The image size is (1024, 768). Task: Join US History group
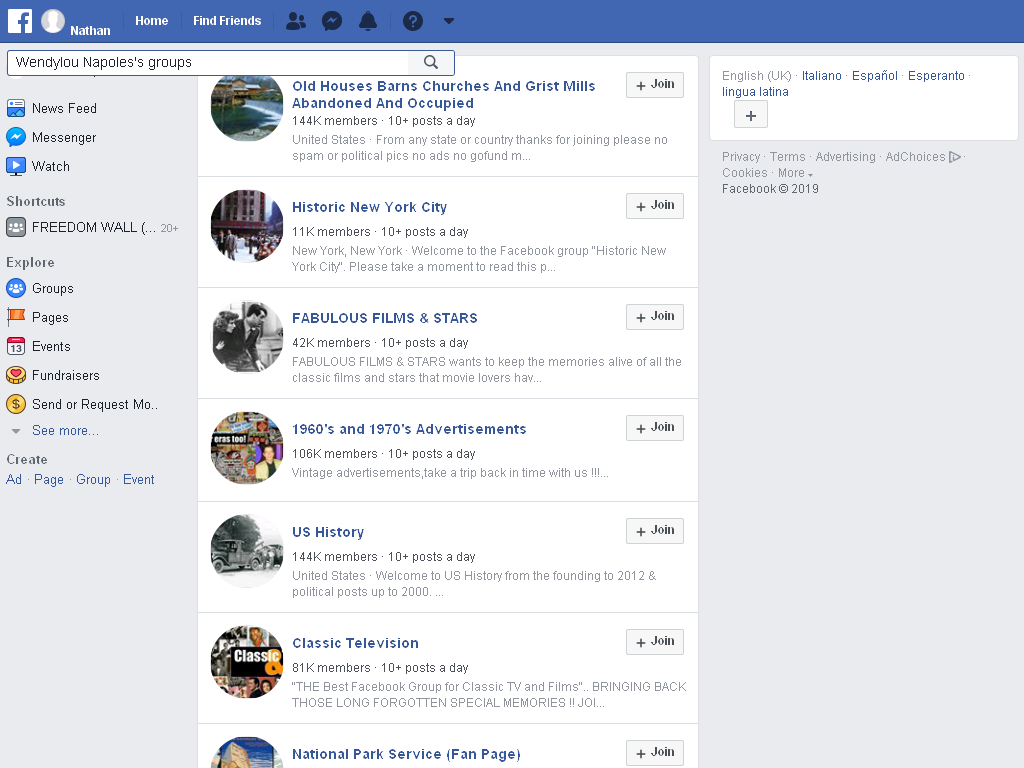(655, 531)
